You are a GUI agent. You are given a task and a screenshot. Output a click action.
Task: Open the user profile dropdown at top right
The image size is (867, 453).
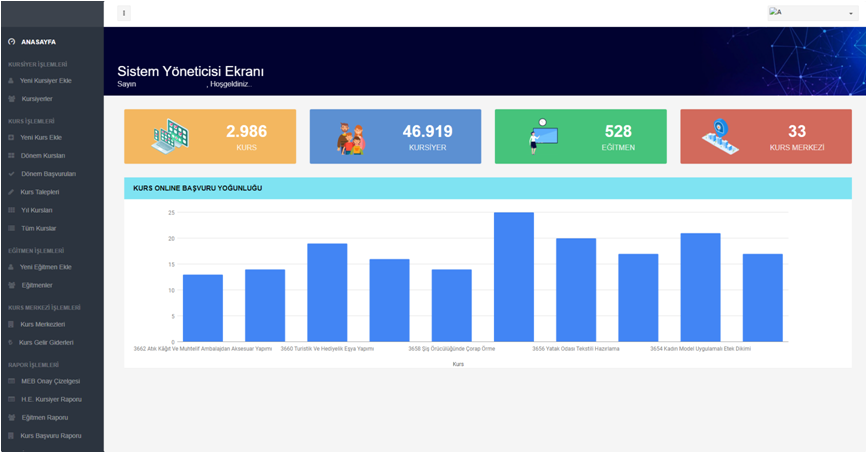click(811, 13)
